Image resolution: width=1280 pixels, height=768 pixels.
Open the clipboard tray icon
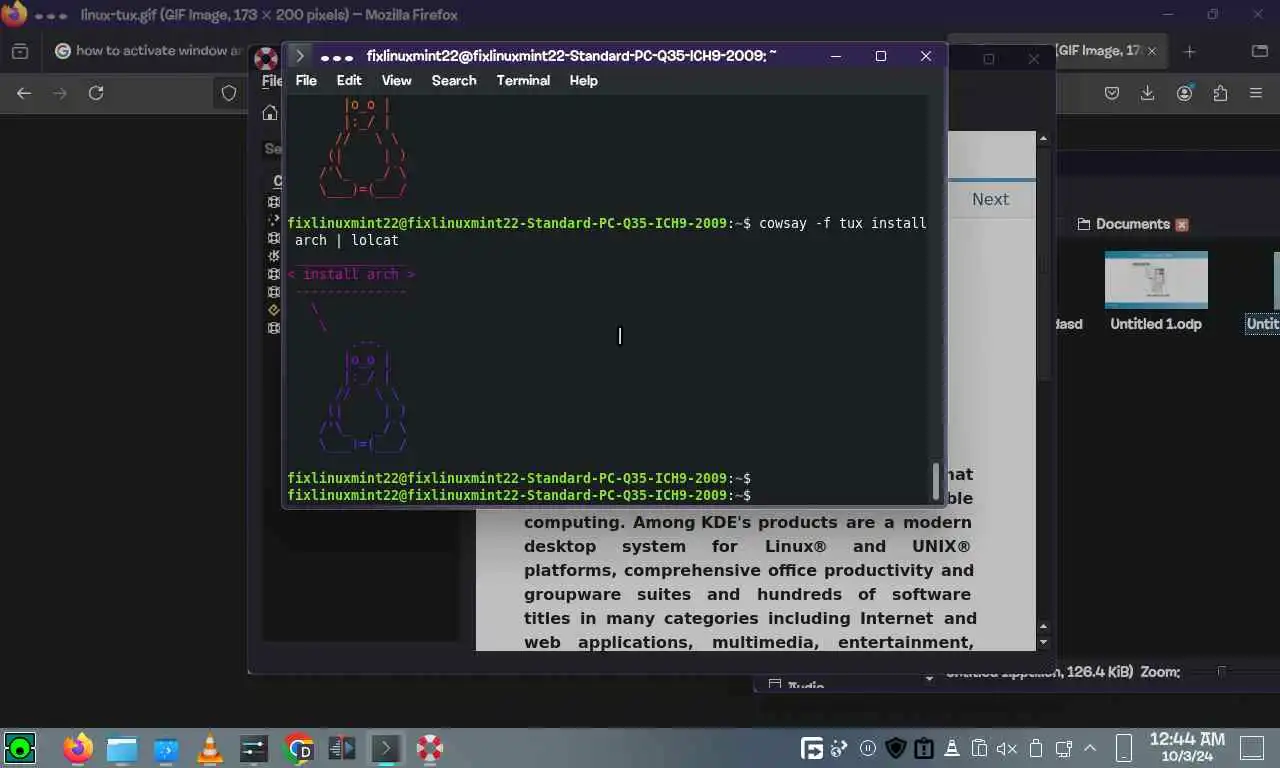(x=980, y=748)
